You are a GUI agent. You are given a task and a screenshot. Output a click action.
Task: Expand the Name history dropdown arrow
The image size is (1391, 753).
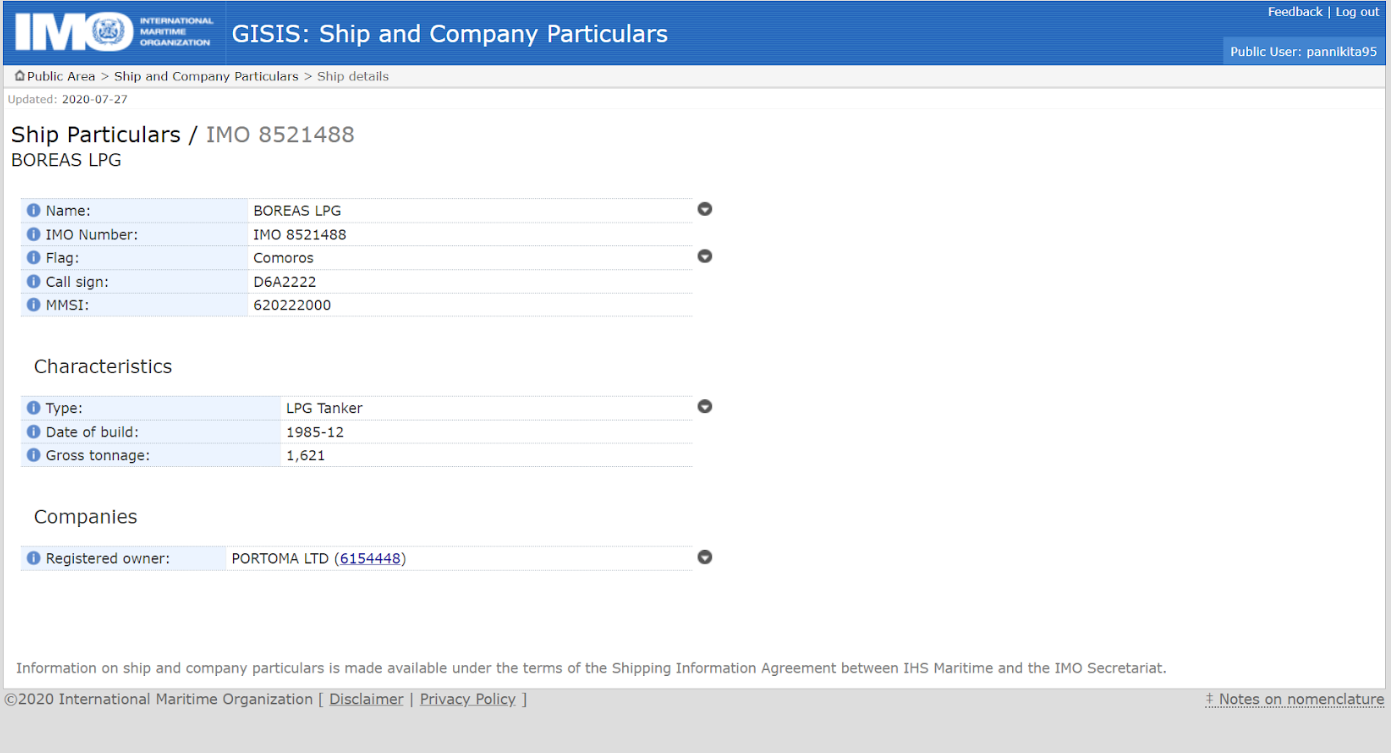click(705, 209)
